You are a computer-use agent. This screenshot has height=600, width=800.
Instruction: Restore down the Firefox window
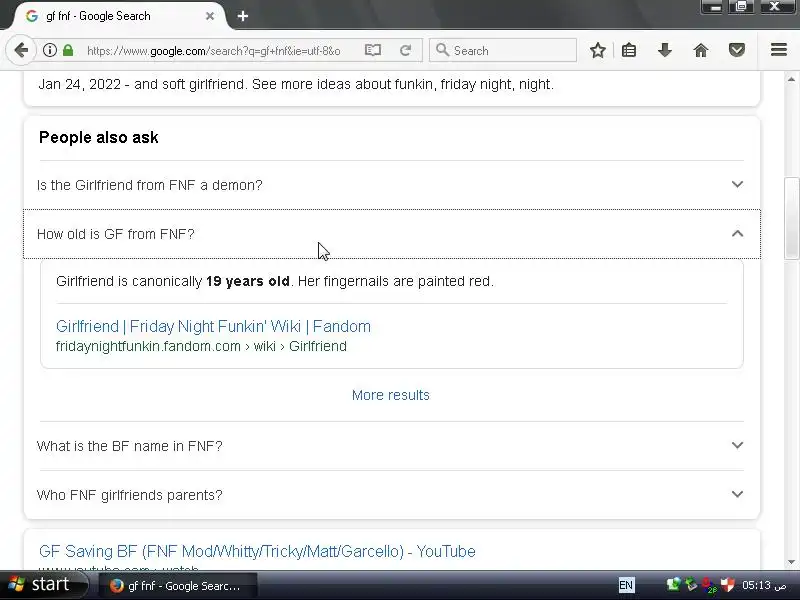[741, 7]
